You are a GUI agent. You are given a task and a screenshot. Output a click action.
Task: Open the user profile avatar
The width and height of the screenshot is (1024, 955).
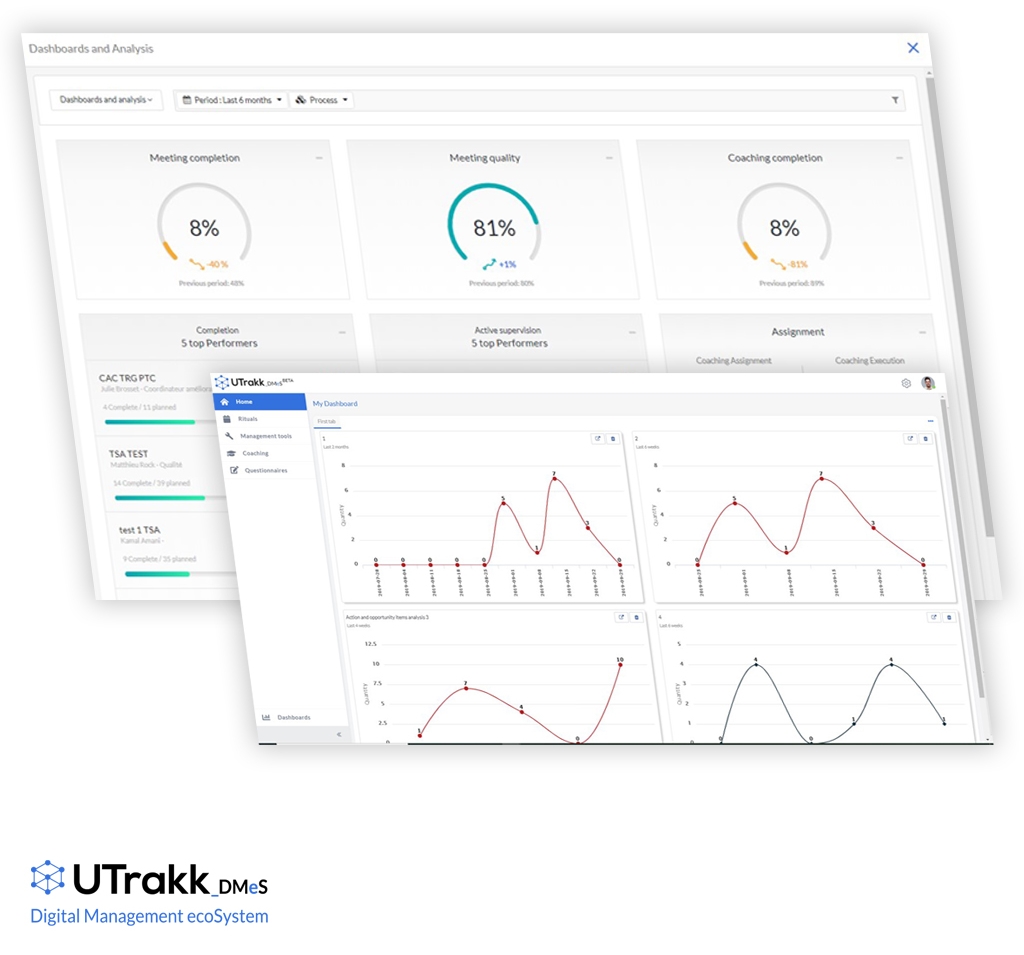pos(929,383)
